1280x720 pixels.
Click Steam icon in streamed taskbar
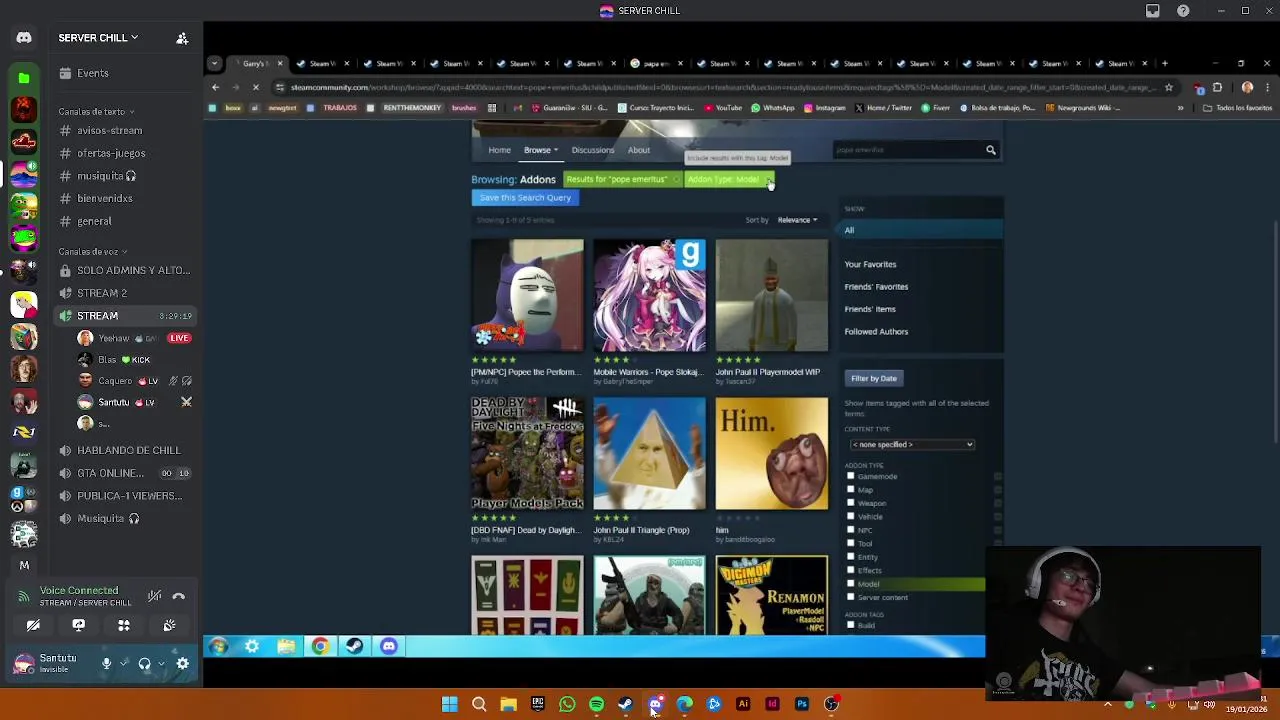click(354, 646)
